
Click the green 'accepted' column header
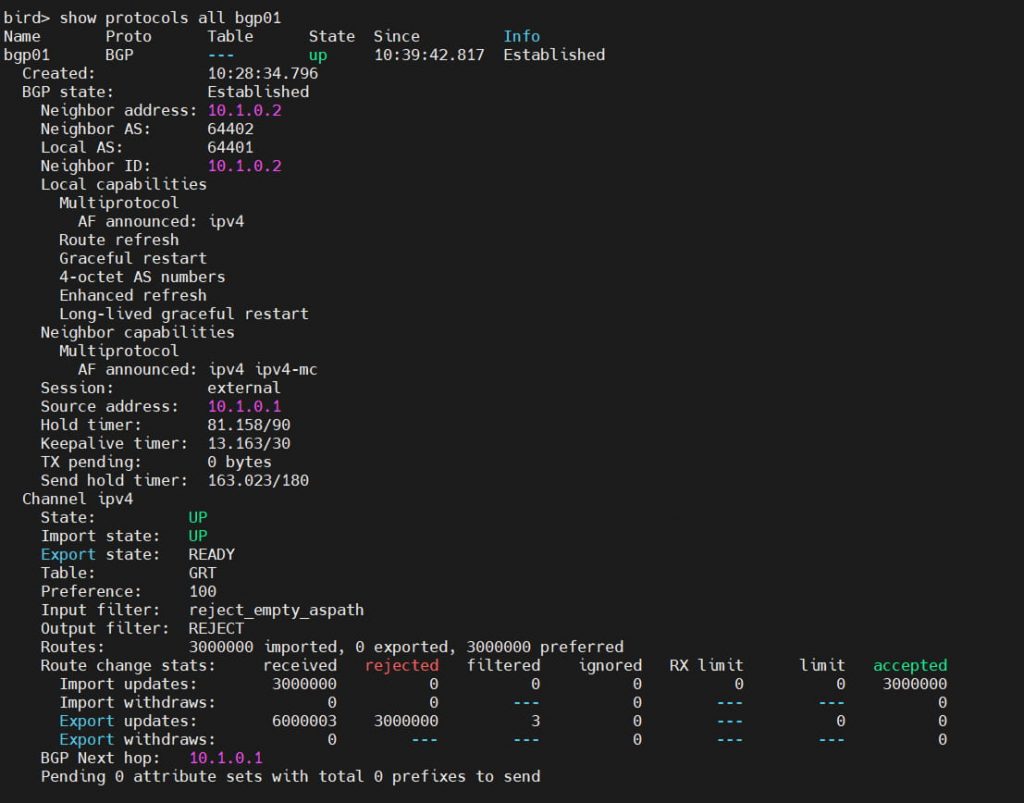click(910, 665)
